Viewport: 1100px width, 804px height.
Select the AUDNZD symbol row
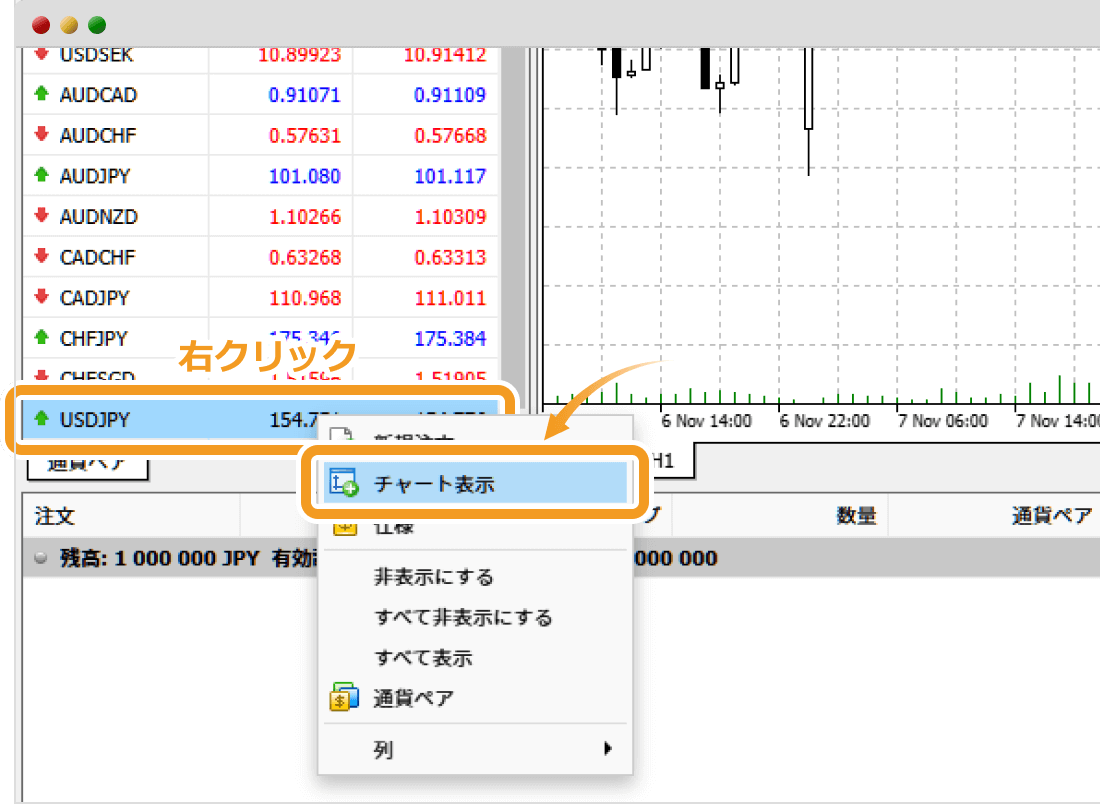click(260, 217)
